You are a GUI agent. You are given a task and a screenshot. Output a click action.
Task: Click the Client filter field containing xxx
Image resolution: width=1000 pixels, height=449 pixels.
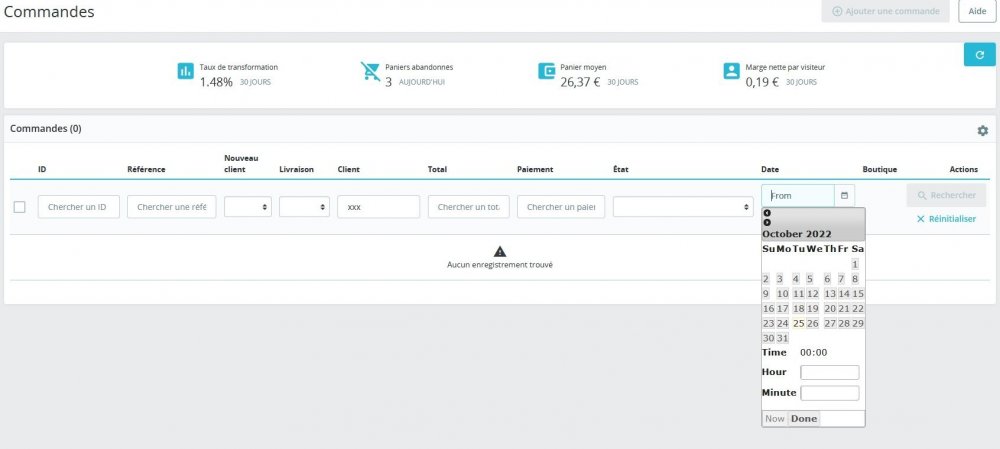pyautogui.click(x=378, y=207)
